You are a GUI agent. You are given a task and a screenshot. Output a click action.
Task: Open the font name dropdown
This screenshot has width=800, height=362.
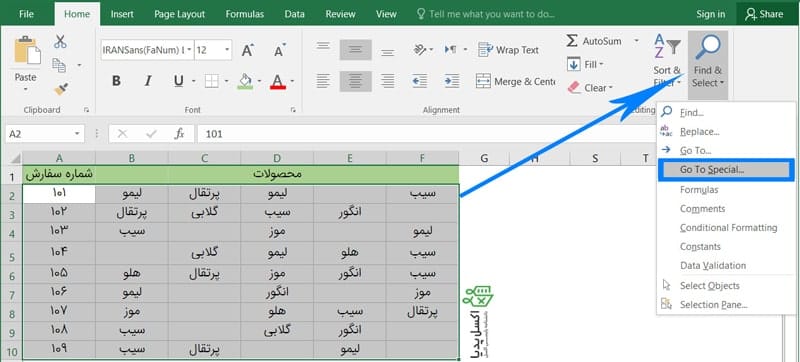click(189, 50)
